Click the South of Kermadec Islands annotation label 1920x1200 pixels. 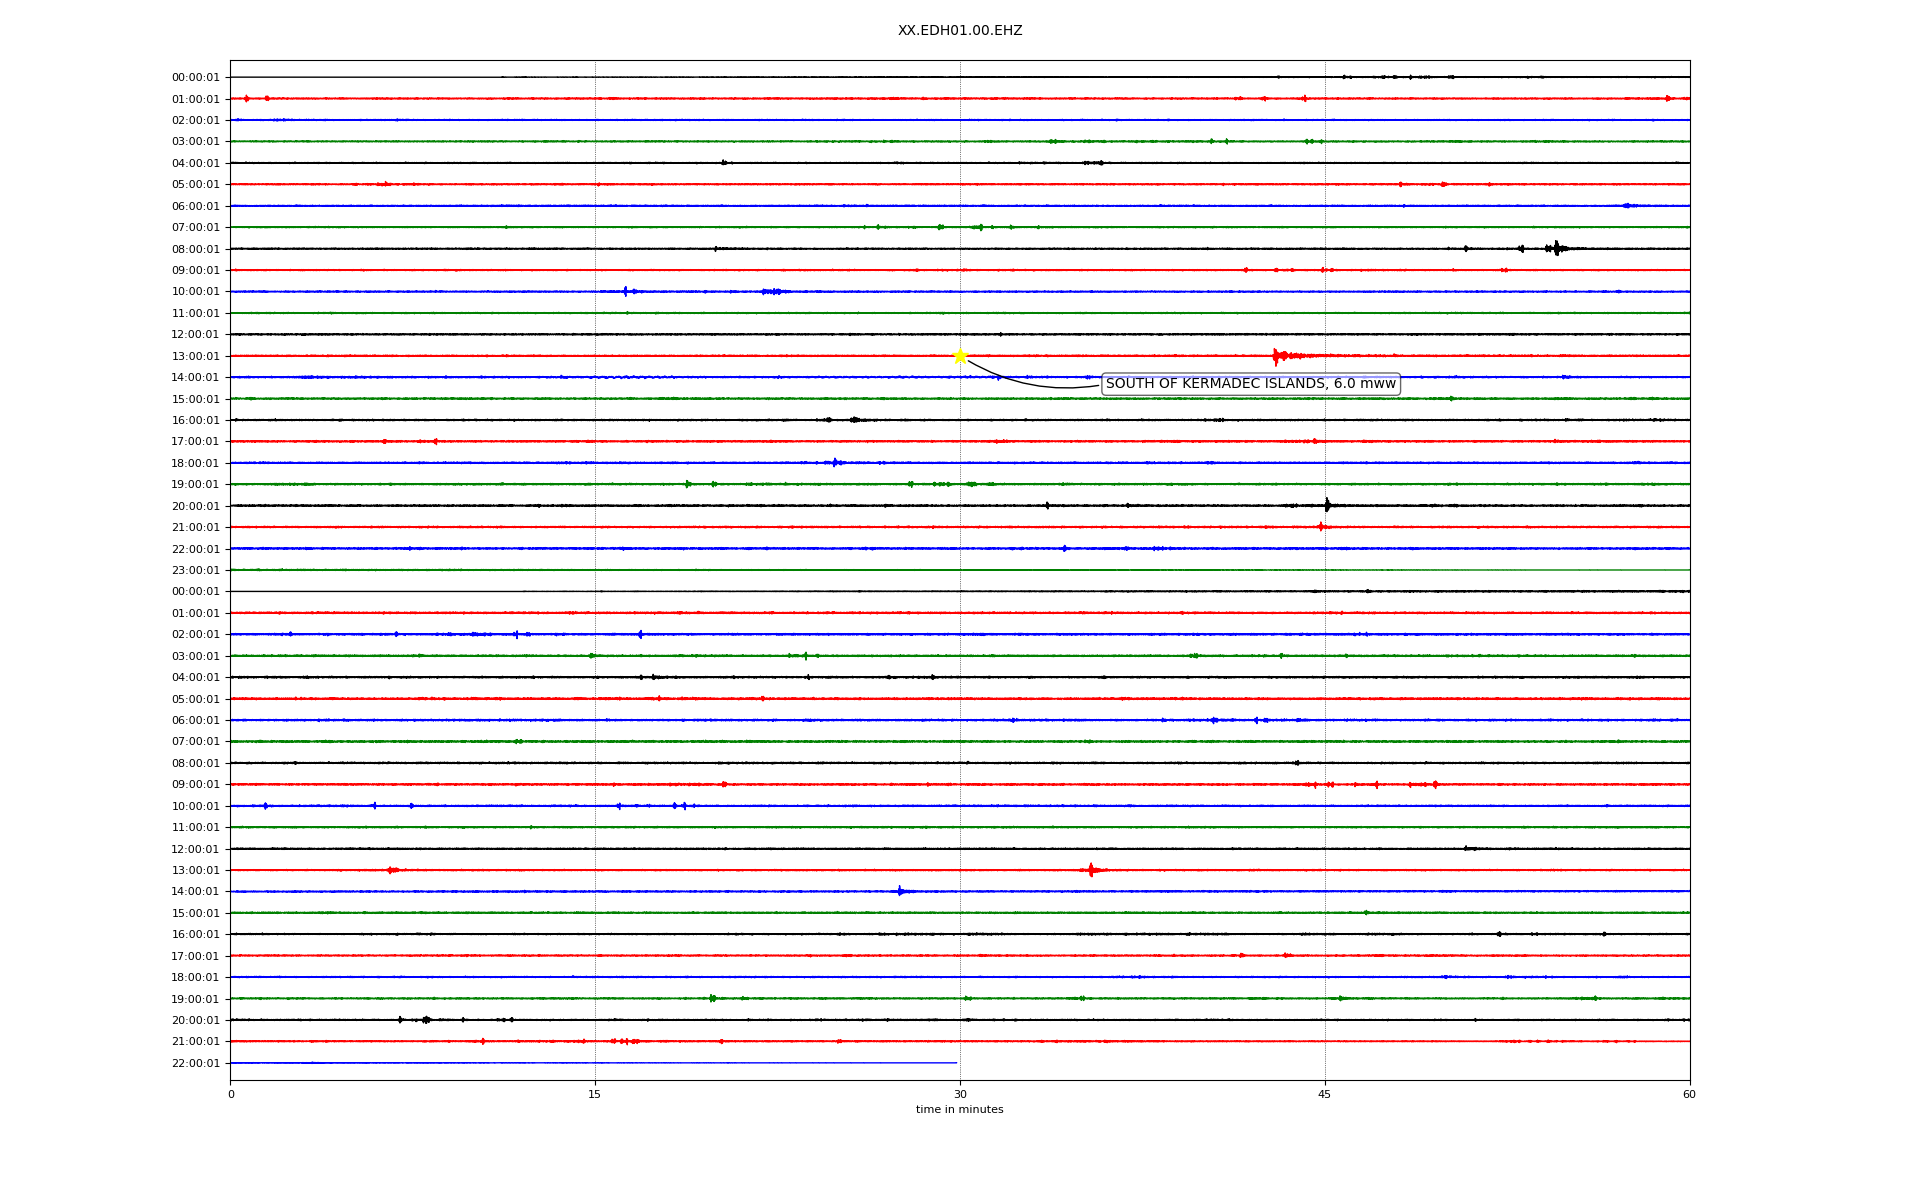pyautogui.click(x=1250, y=384)
